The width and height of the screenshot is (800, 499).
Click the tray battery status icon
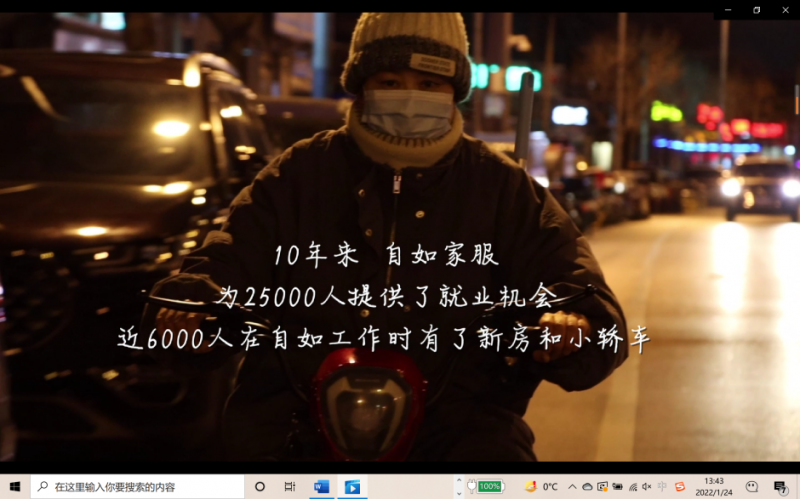[x=617, y=487]
